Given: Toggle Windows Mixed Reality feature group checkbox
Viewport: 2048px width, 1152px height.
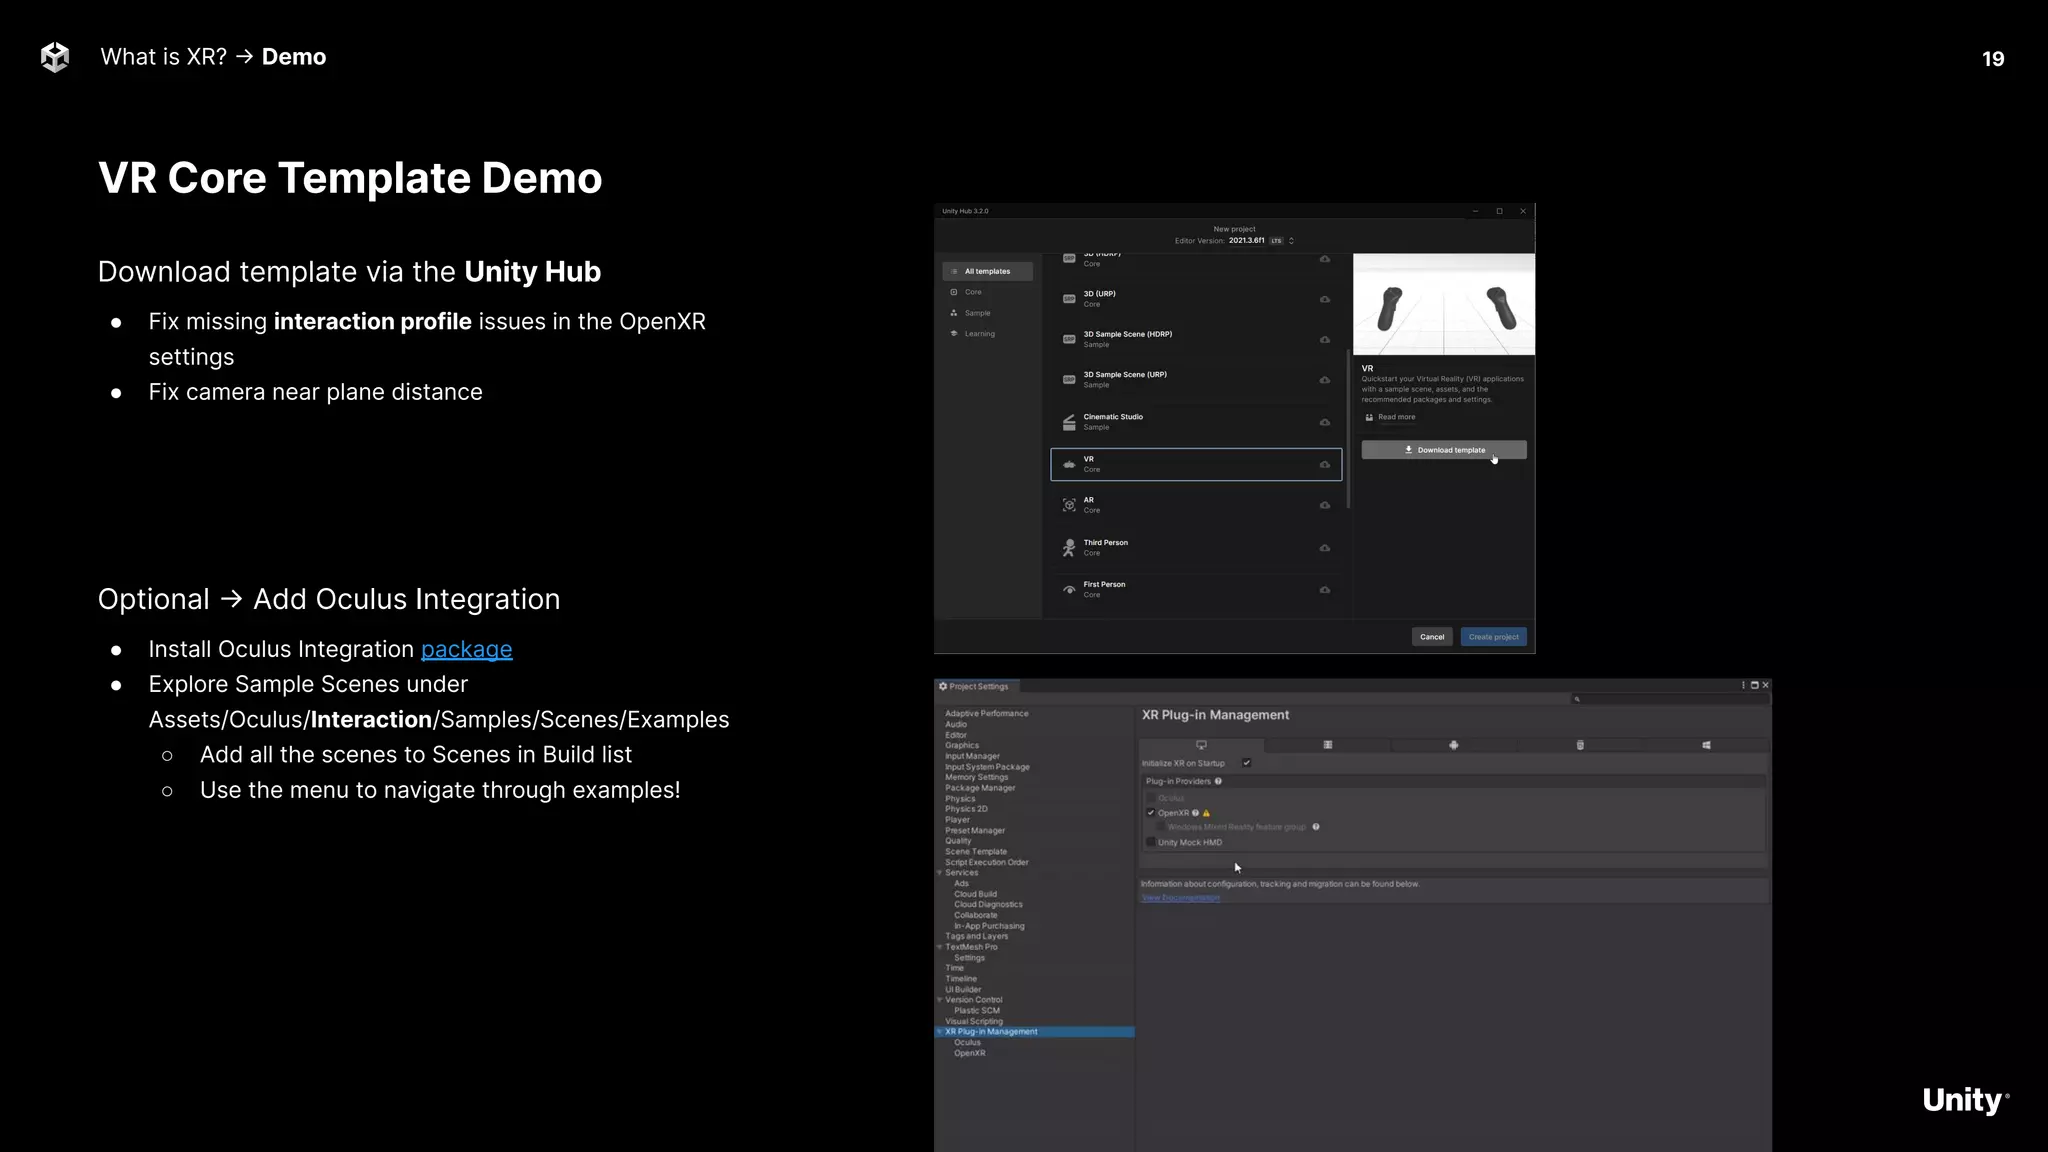Looking at the screenshot, I should click(x=1160, y=827).
